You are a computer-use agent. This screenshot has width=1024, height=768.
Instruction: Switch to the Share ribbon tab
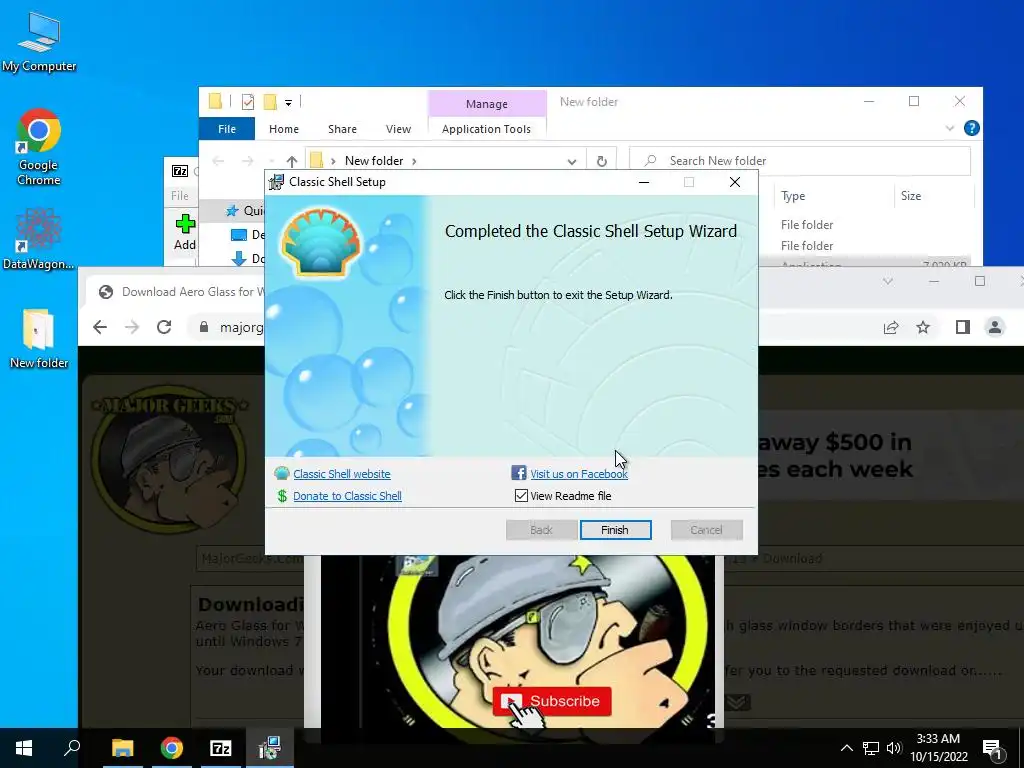pos(342,129)
